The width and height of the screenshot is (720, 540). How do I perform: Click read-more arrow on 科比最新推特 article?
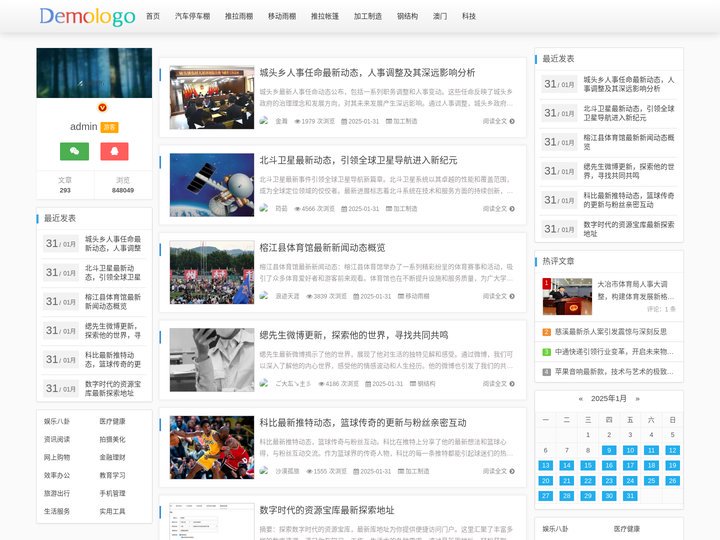512,471
